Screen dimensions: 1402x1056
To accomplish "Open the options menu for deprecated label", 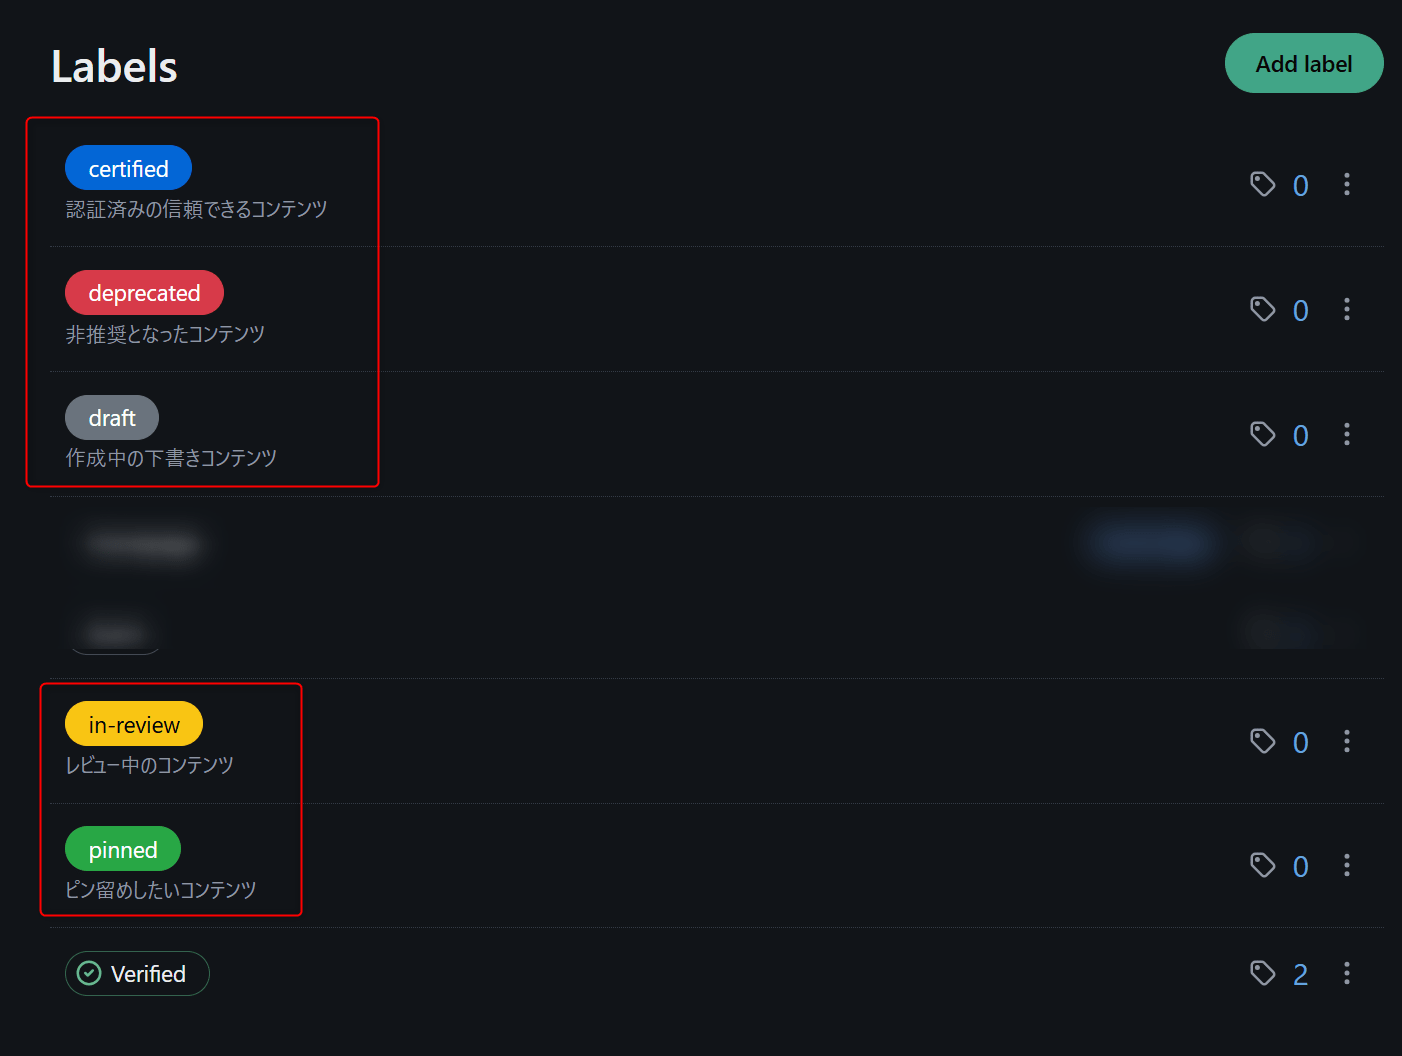I will point(1347,309).
